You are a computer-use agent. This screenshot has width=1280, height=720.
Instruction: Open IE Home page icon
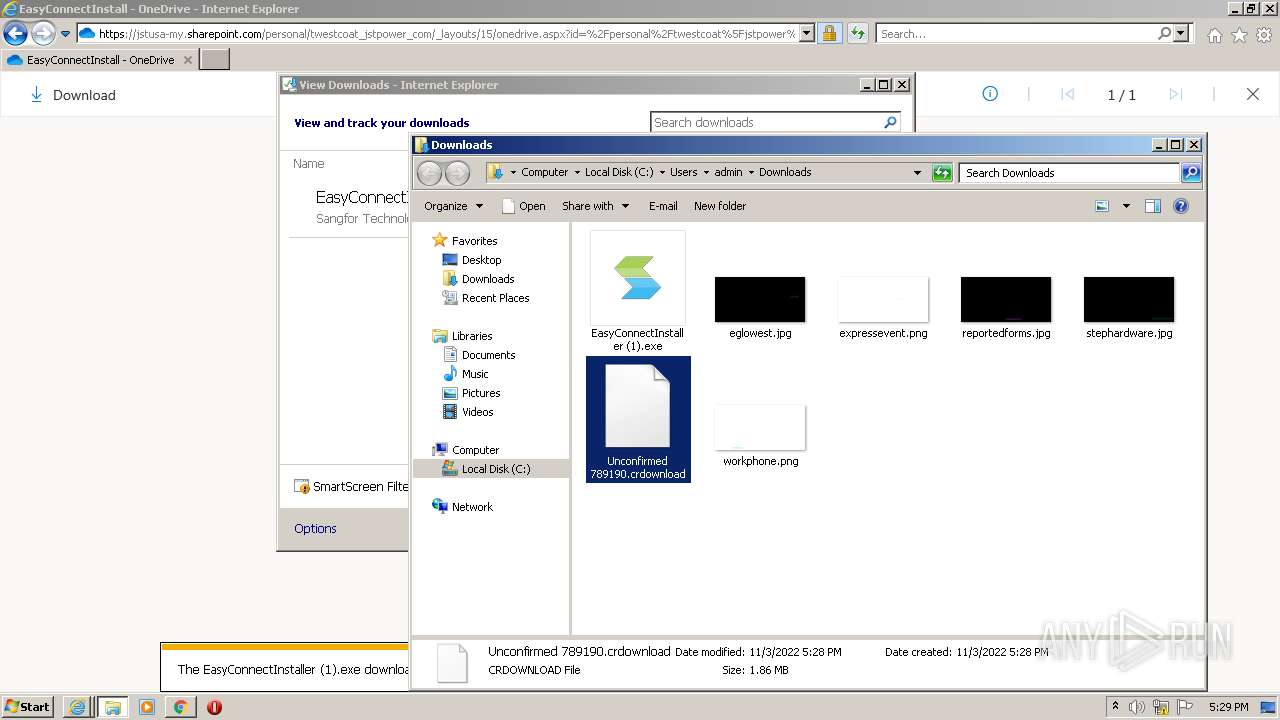click(1214, 35)
